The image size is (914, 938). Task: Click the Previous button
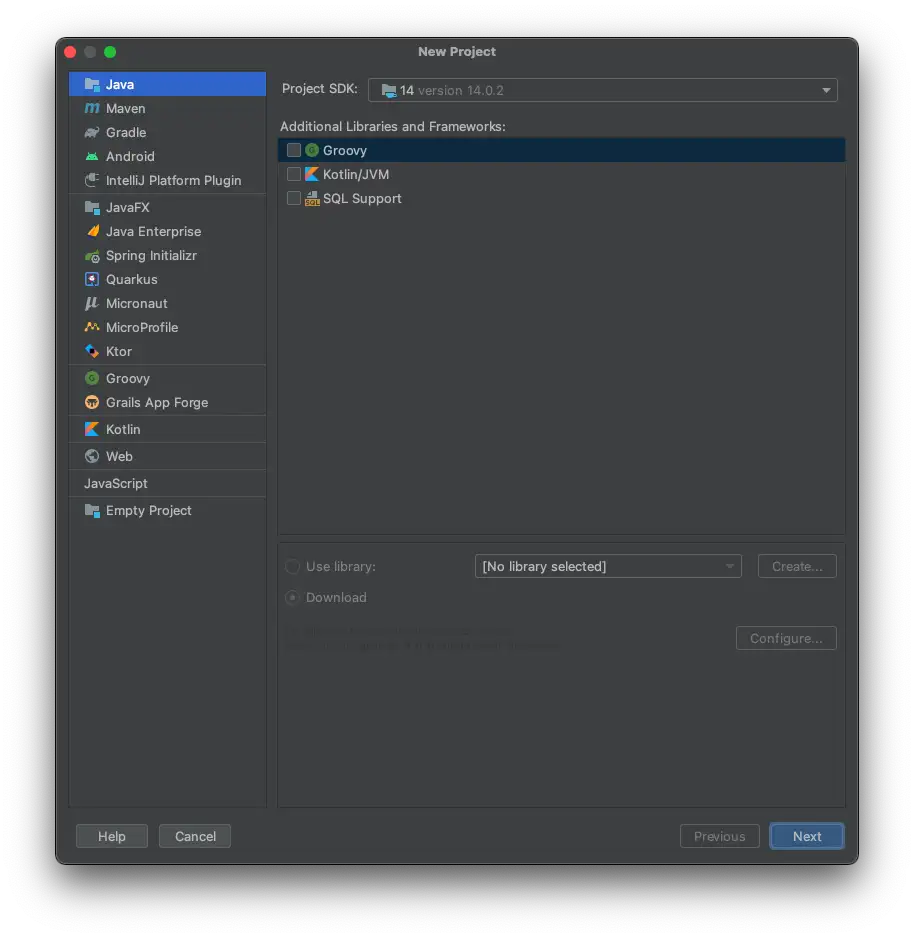coord(720,836)
